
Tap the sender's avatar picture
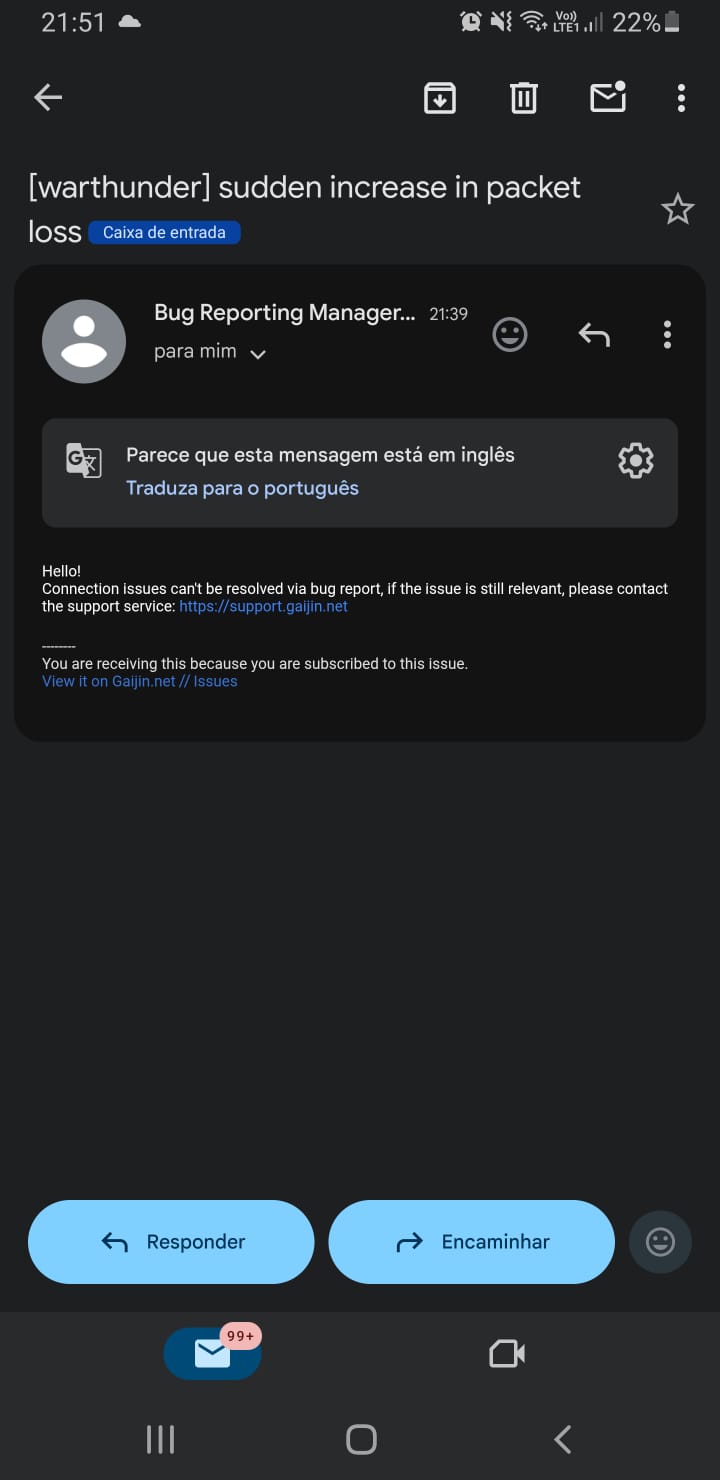pos(84,341)
